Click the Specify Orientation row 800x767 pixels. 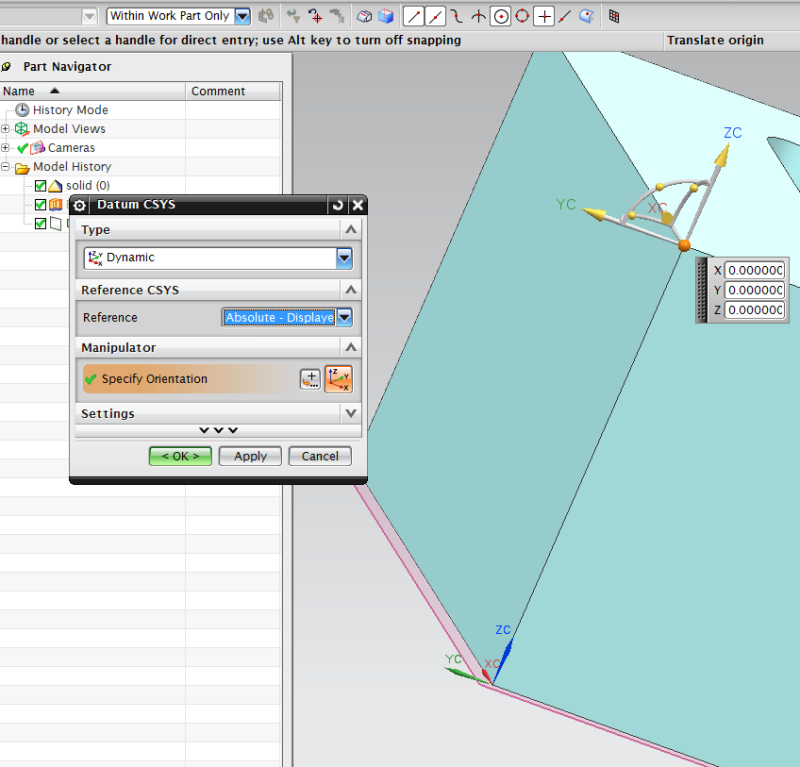click(190, 379)
